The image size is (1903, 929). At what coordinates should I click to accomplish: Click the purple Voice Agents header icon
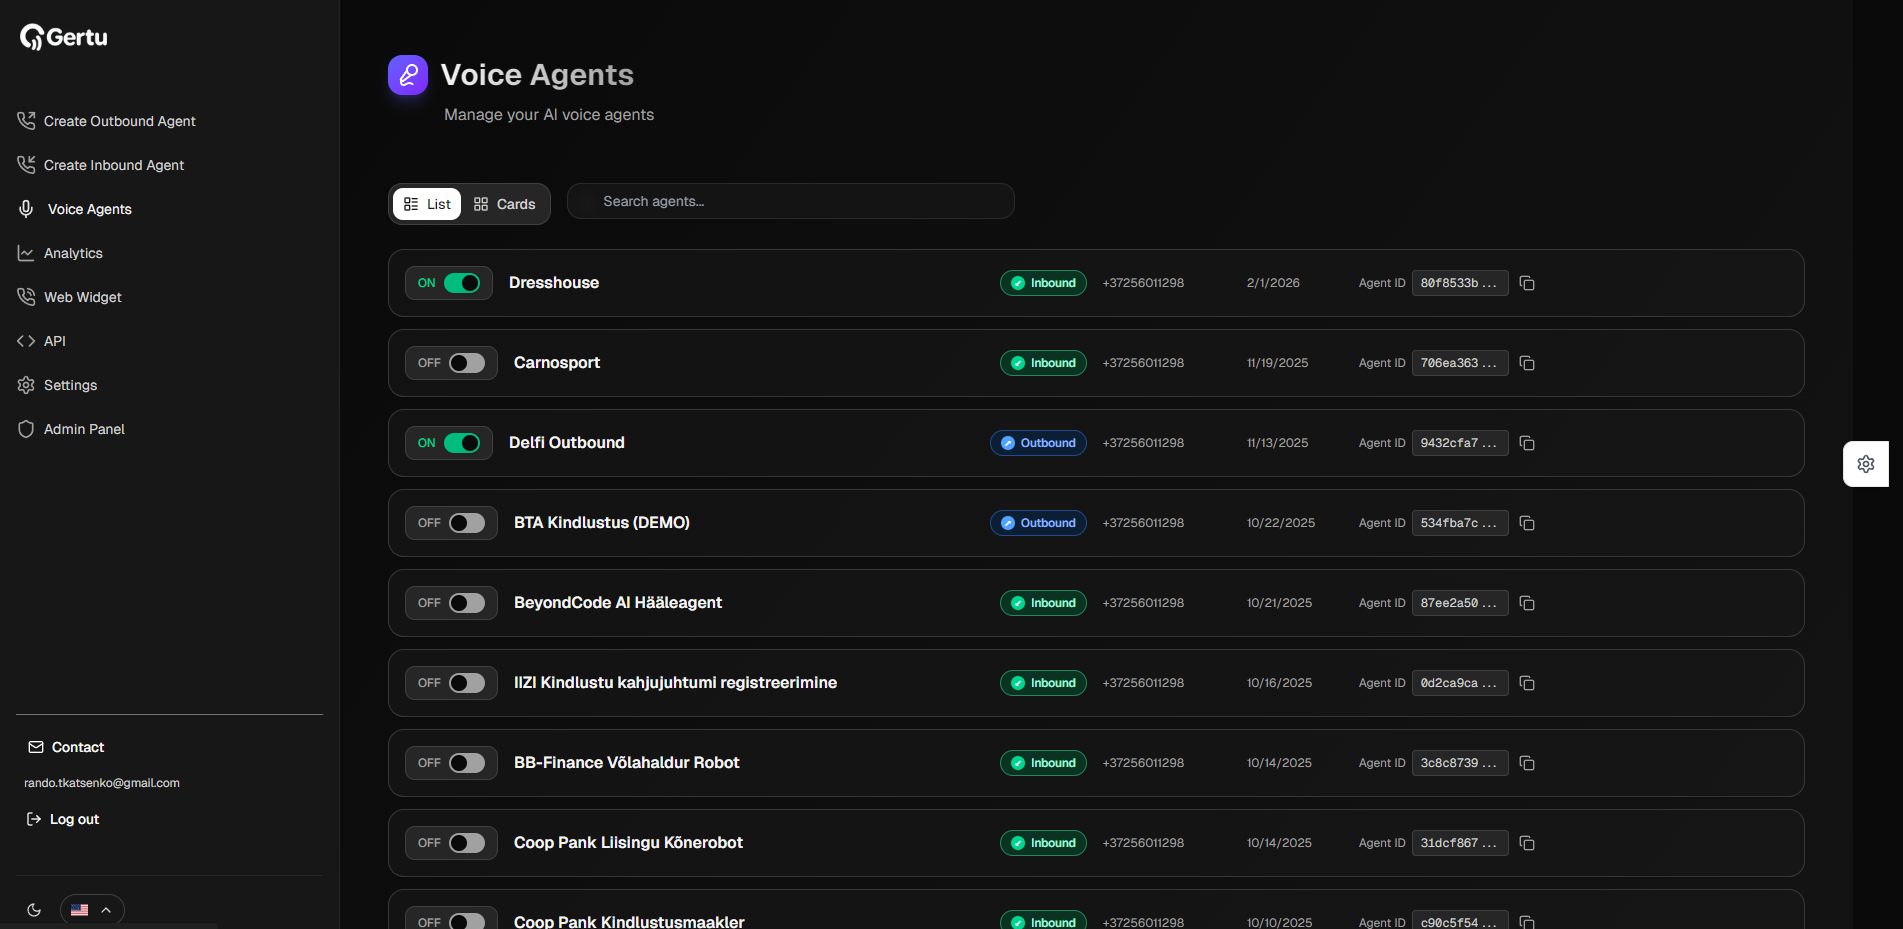[x=408, y=75]
